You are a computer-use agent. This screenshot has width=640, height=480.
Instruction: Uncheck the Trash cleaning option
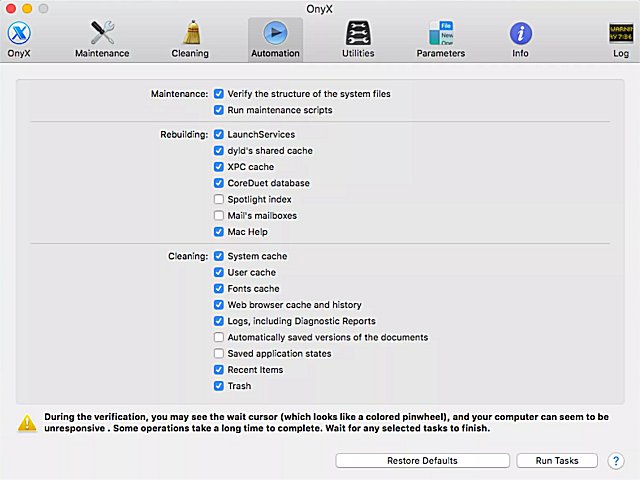(x=219, y=386)
